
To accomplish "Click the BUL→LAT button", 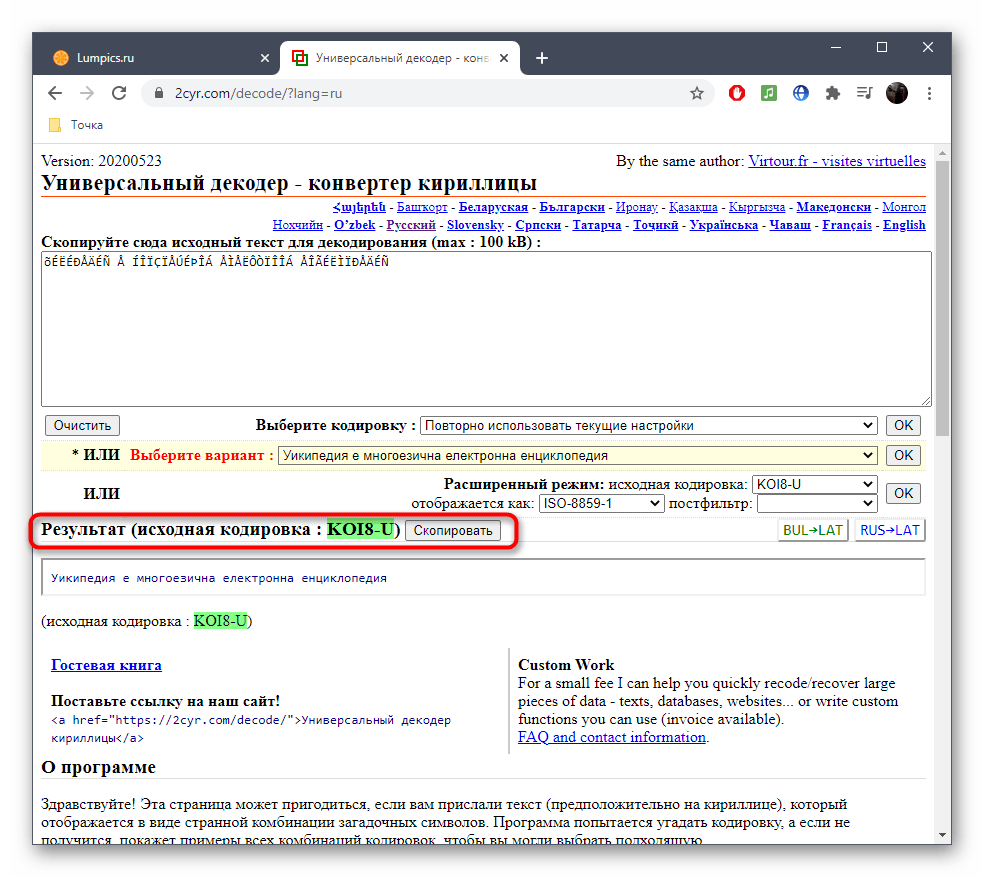I will click(x=813, y=530).
